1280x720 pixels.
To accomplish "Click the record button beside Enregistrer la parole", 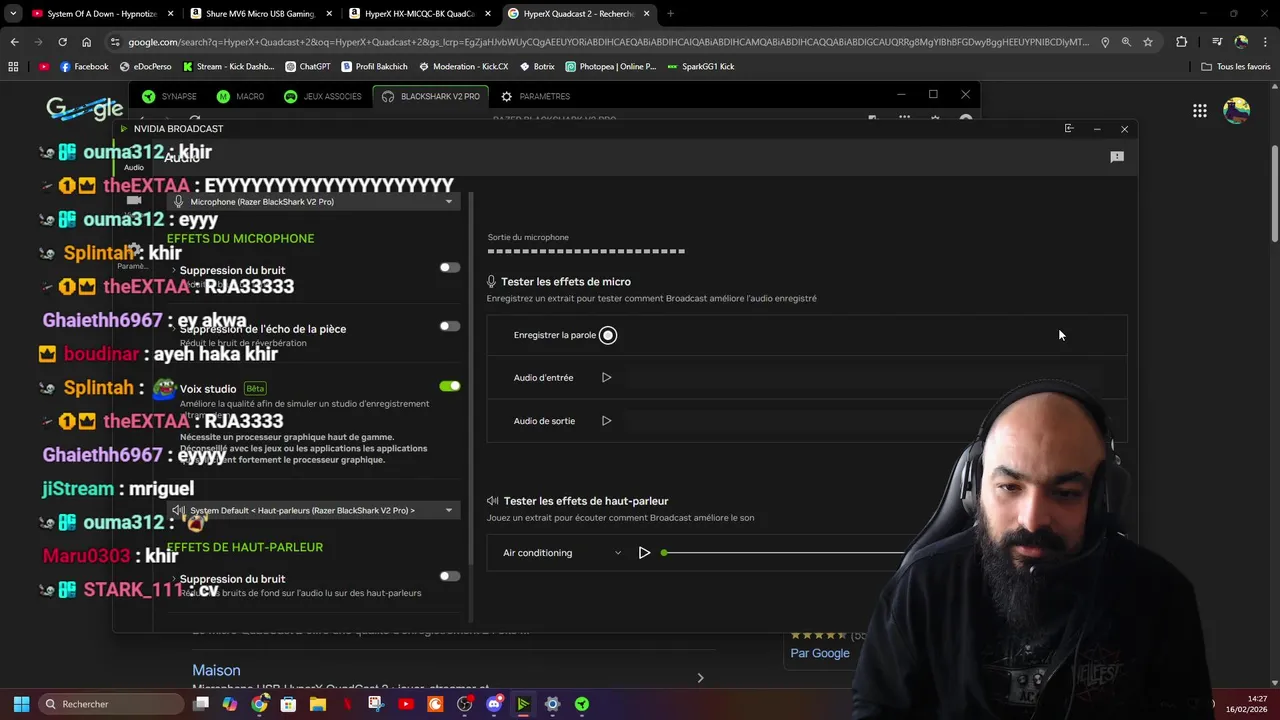I will [608, 335].
